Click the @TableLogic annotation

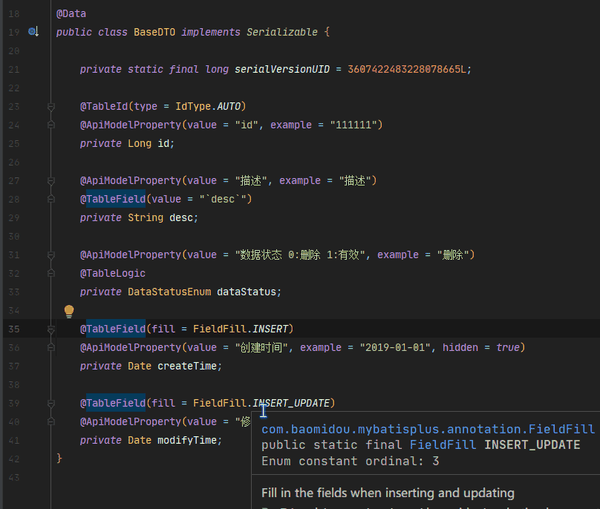point(112,274)
